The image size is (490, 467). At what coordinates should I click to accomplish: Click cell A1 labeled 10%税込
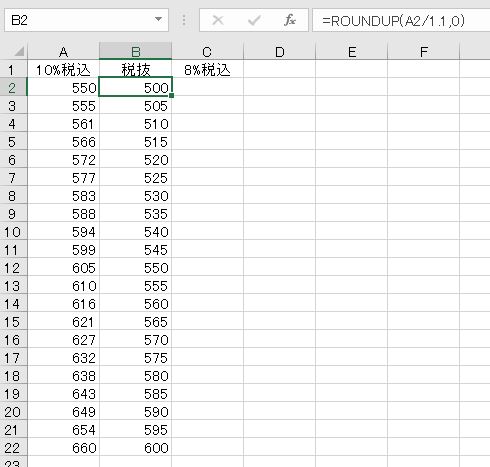coord(63,70)
